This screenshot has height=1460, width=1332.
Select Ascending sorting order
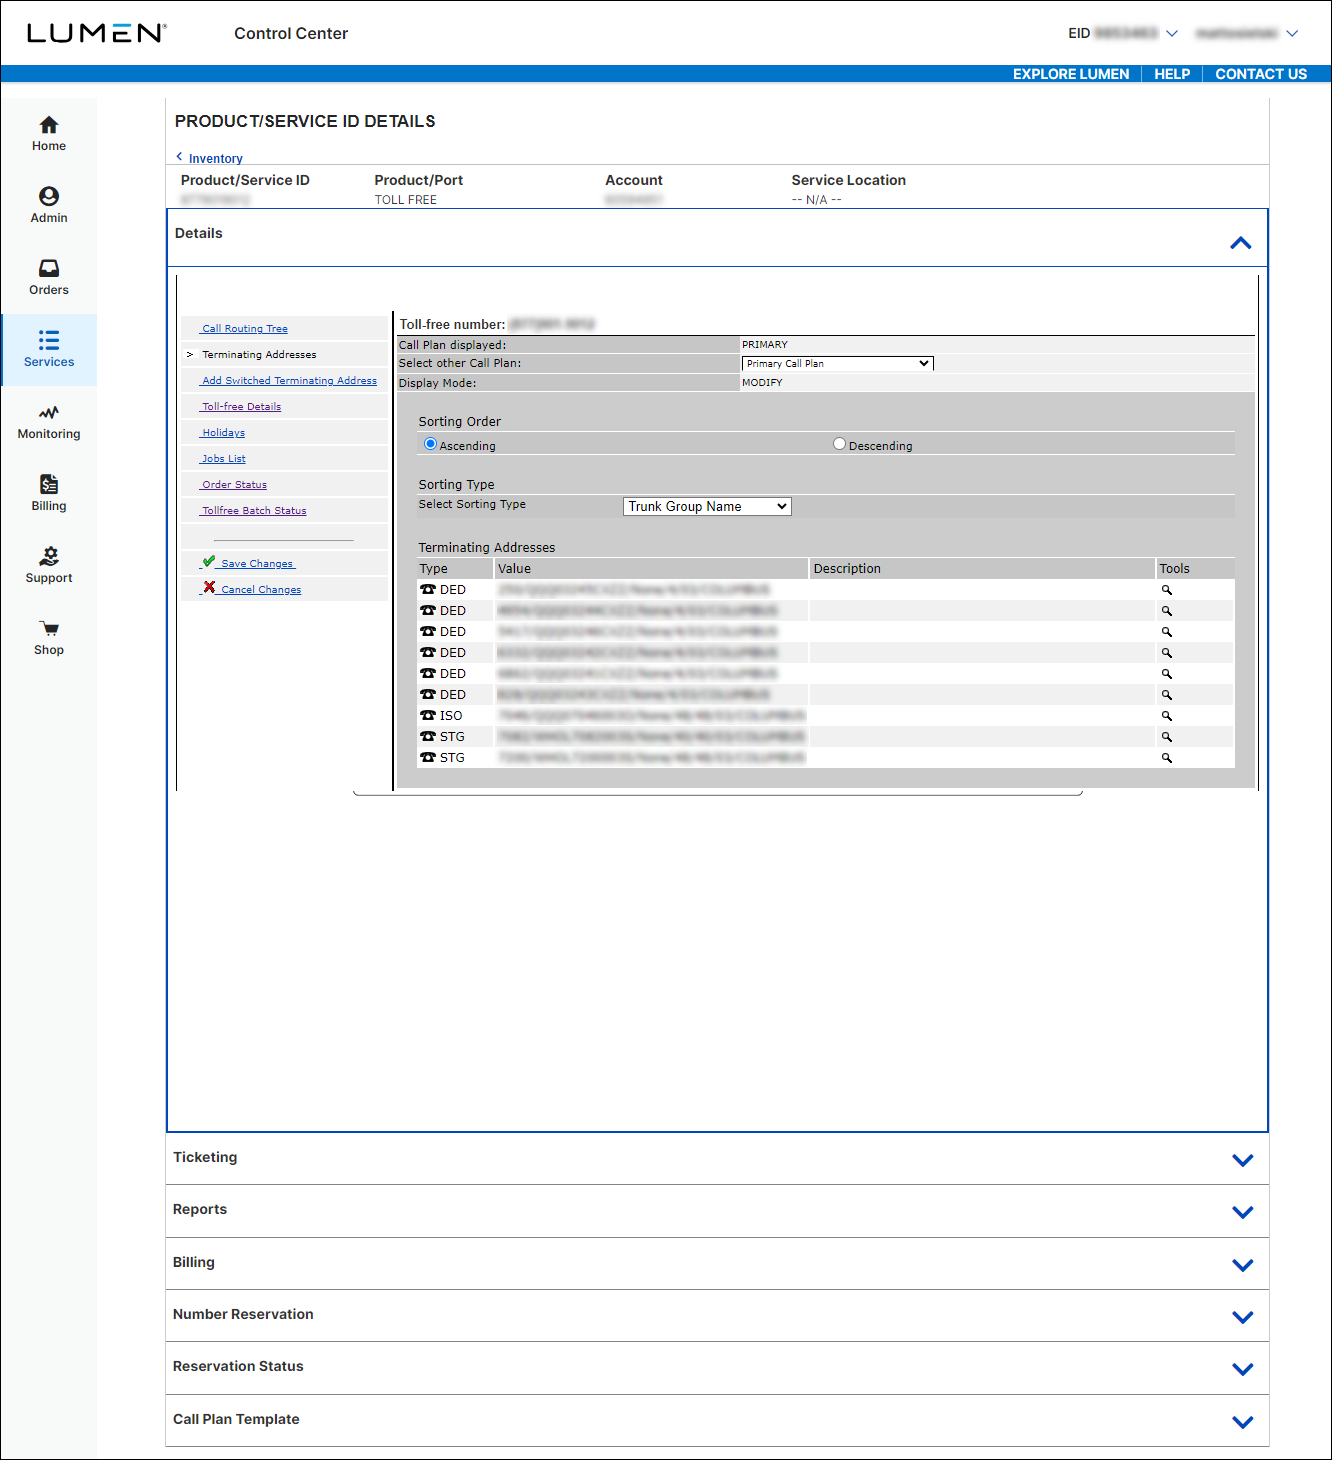coord(430,444)
